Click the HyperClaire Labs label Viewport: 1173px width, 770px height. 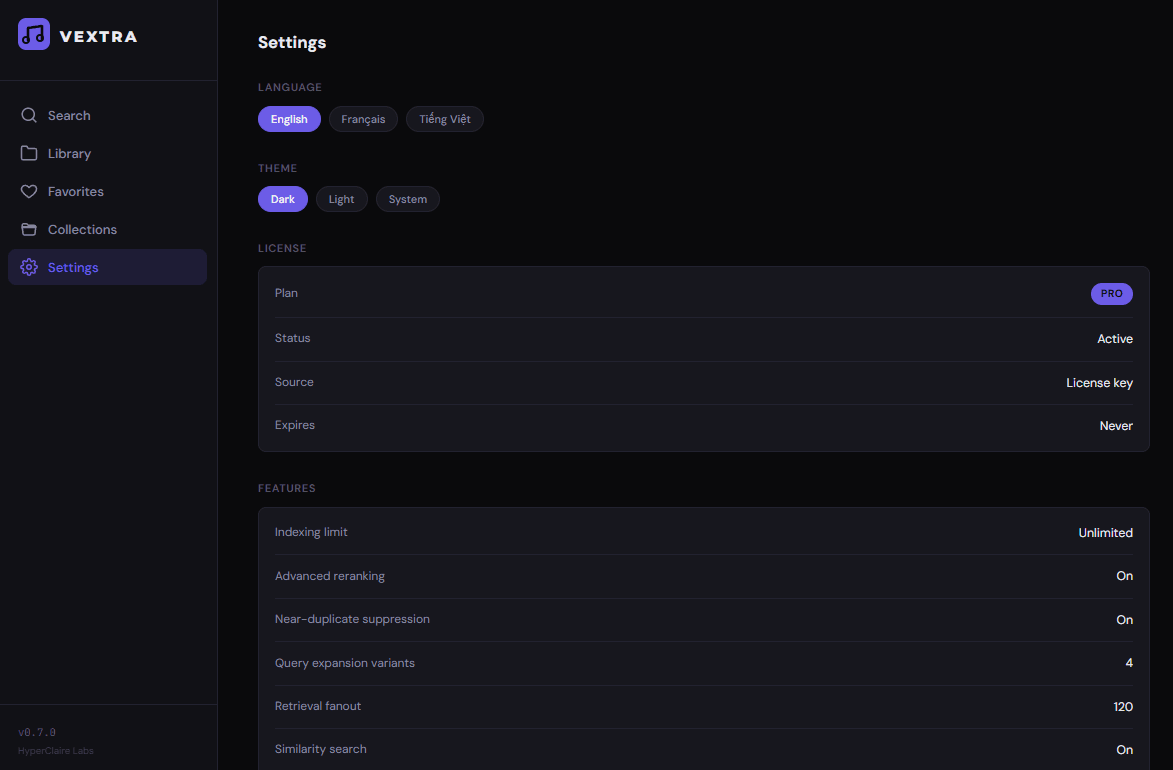tap(55, 750)
